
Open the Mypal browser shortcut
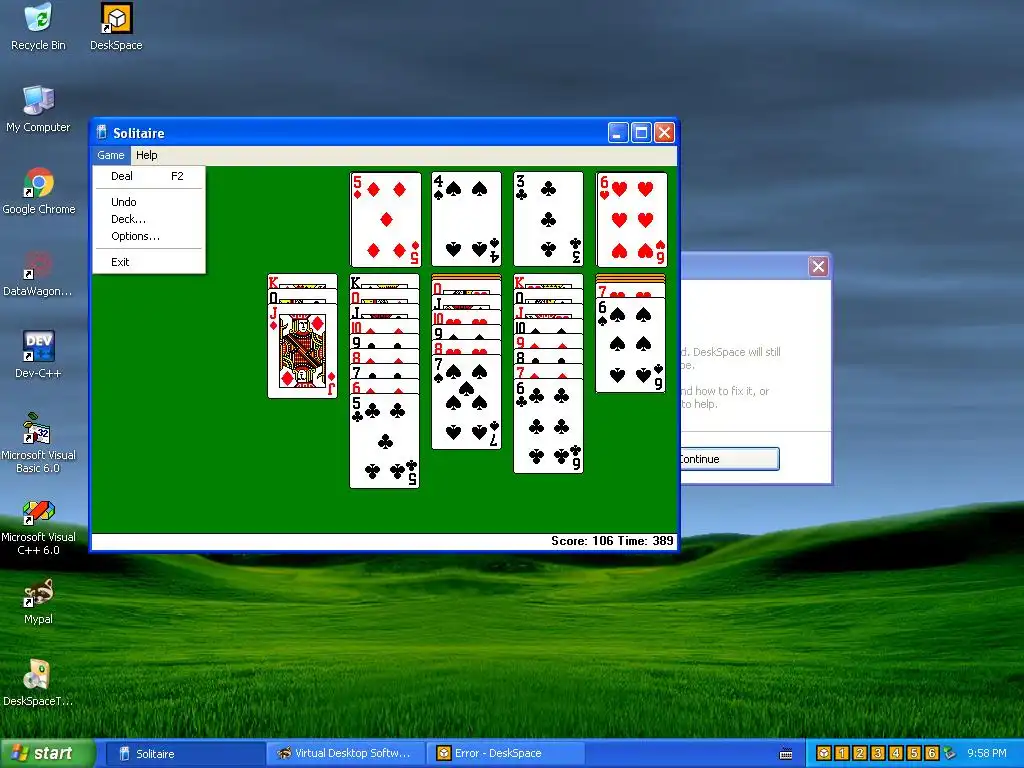coord(38,601)
